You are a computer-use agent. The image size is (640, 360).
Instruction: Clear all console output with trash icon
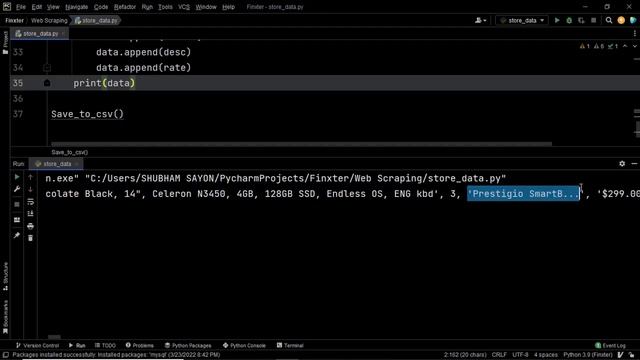(x=31, y=238)
